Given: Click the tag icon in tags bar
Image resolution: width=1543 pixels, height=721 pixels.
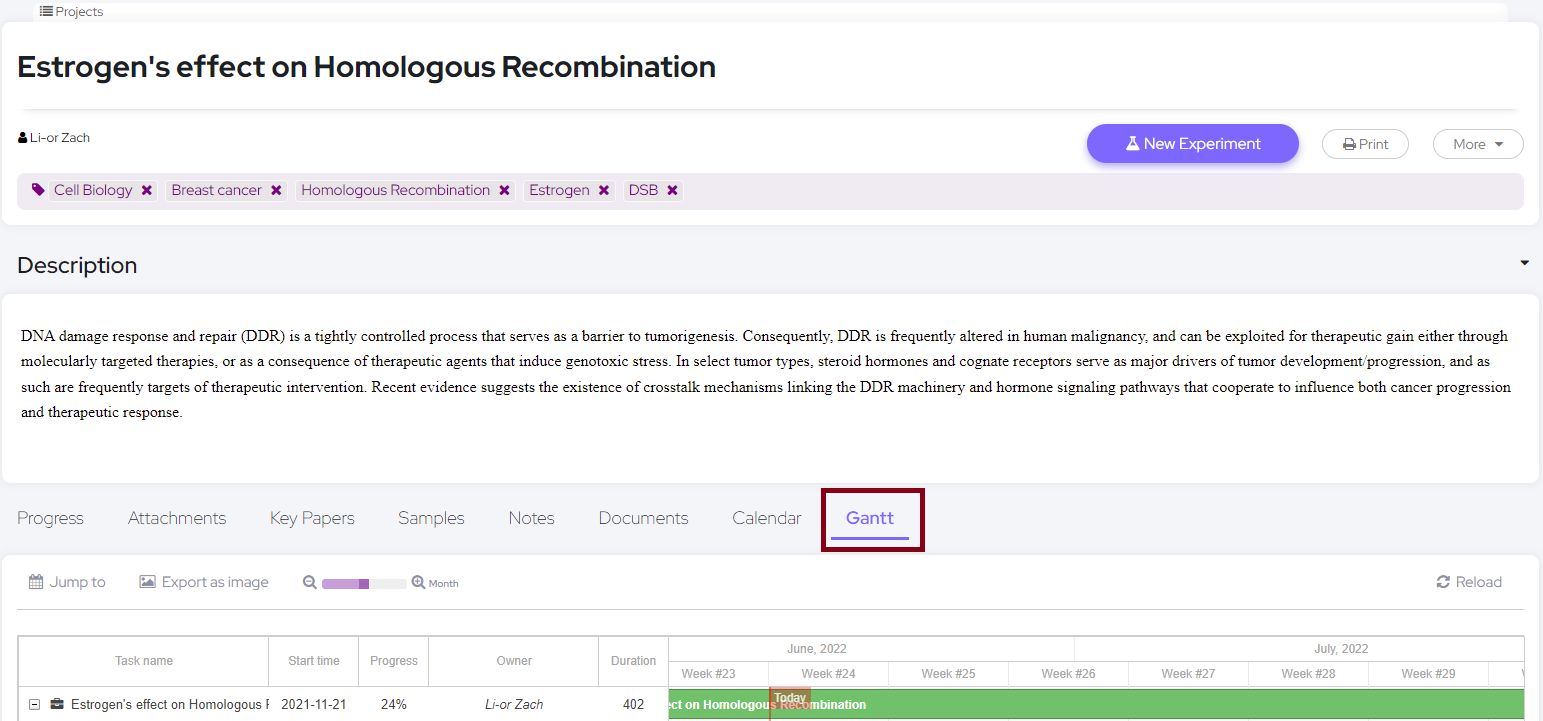Looking at the screenshot, I should pos(38,190).
